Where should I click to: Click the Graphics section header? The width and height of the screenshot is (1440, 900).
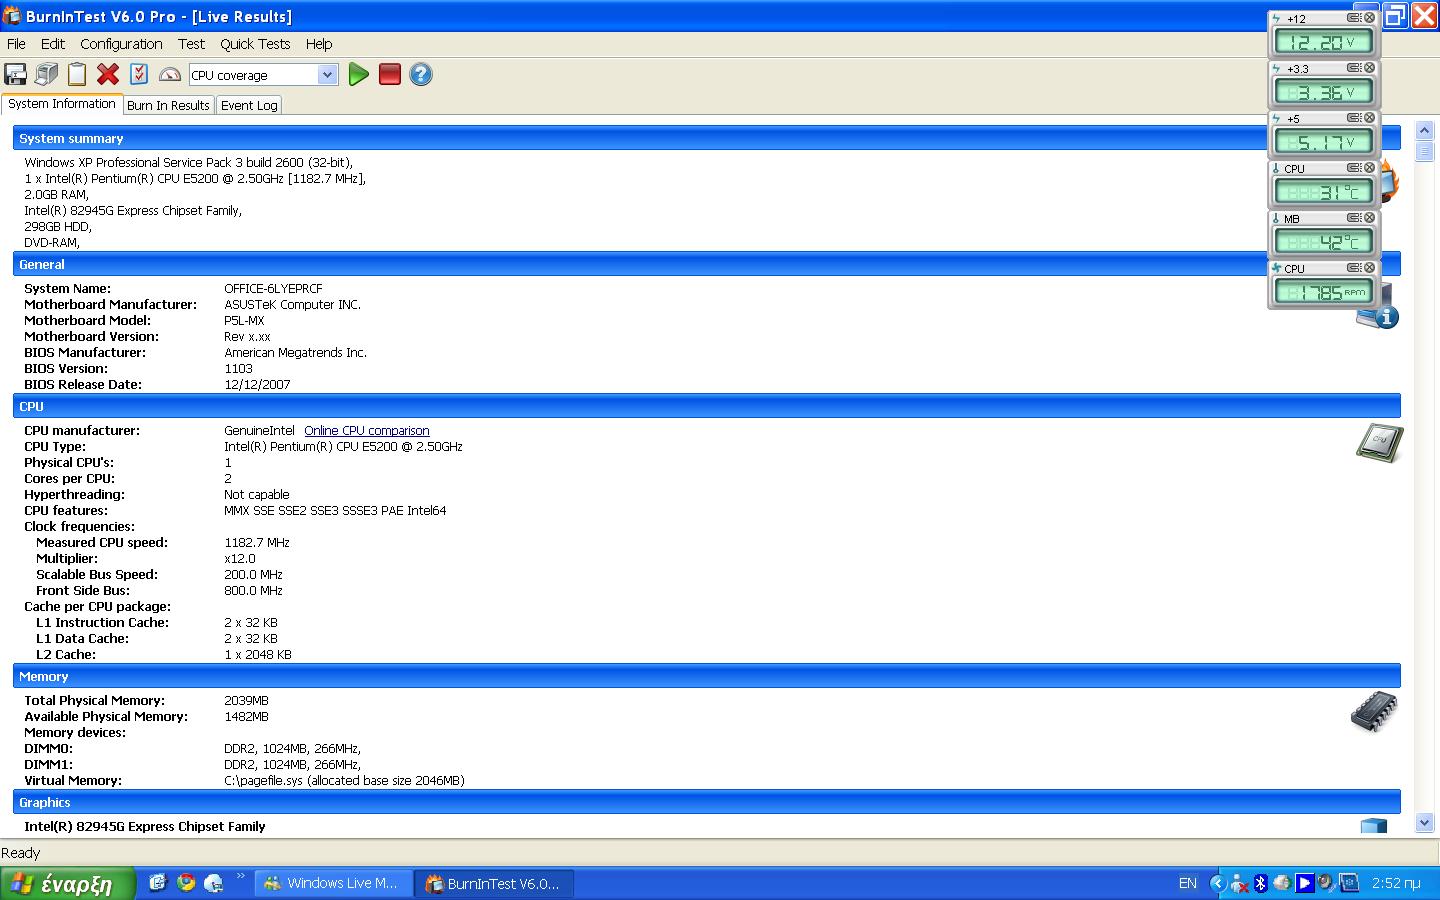[706, 802]
